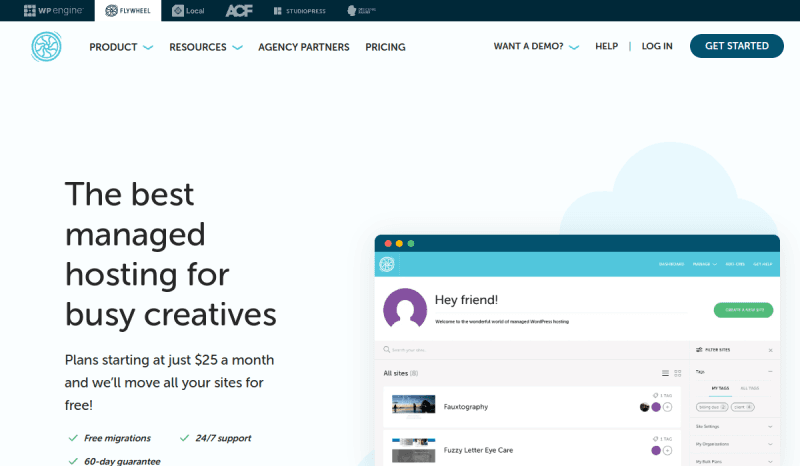This screenshot has height=466, width=800.
Task: Click the ACF logo in top bar
Action: pyautogui.click(x=239, y=10)
